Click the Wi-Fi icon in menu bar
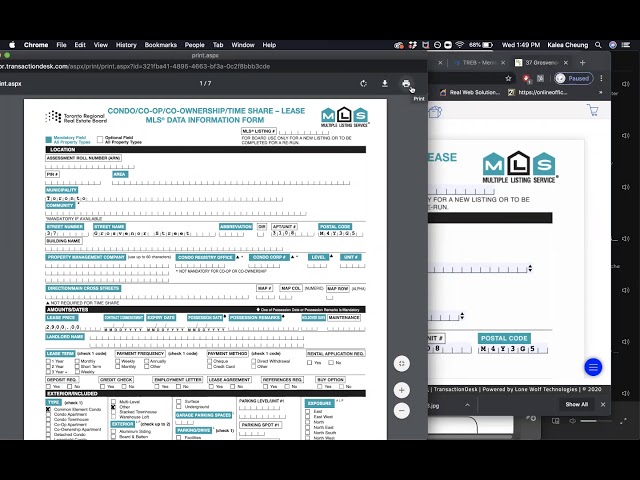Screen dimensions: 640x480 click(460, 45)
